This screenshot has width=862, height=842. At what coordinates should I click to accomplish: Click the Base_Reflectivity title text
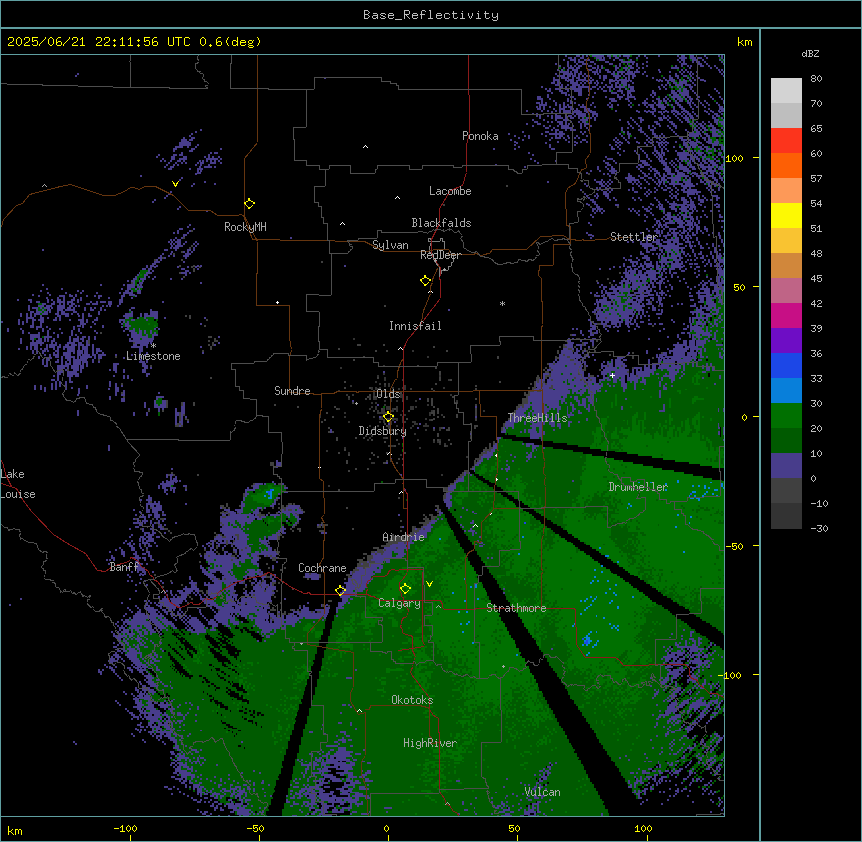(431, 15)
